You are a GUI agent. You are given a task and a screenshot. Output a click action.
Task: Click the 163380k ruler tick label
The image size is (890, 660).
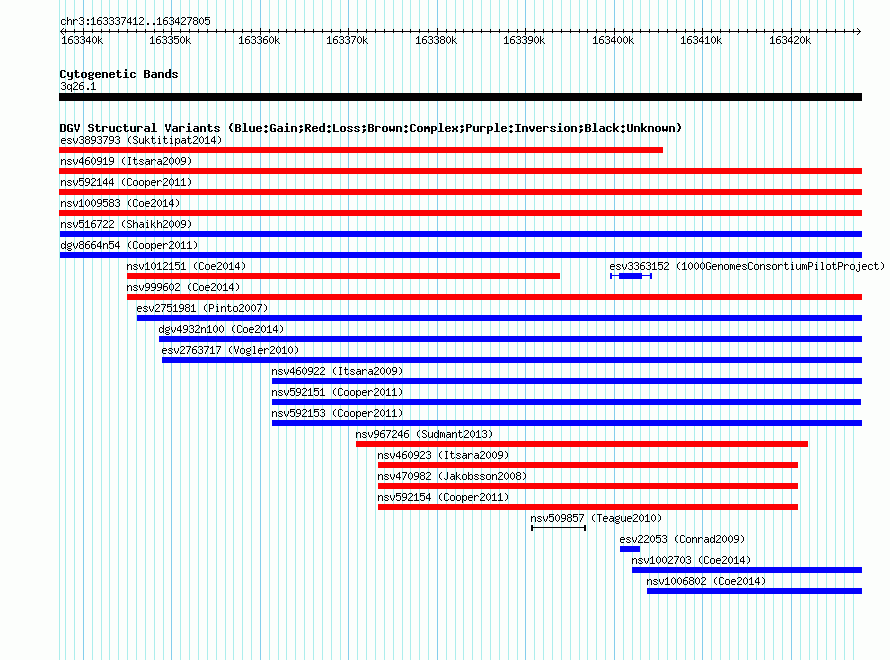436,40
